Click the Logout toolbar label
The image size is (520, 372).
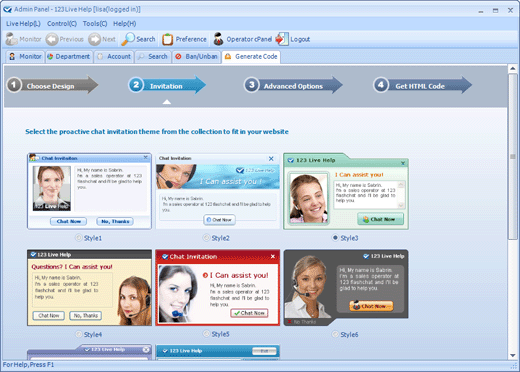(x=300, y=39)
